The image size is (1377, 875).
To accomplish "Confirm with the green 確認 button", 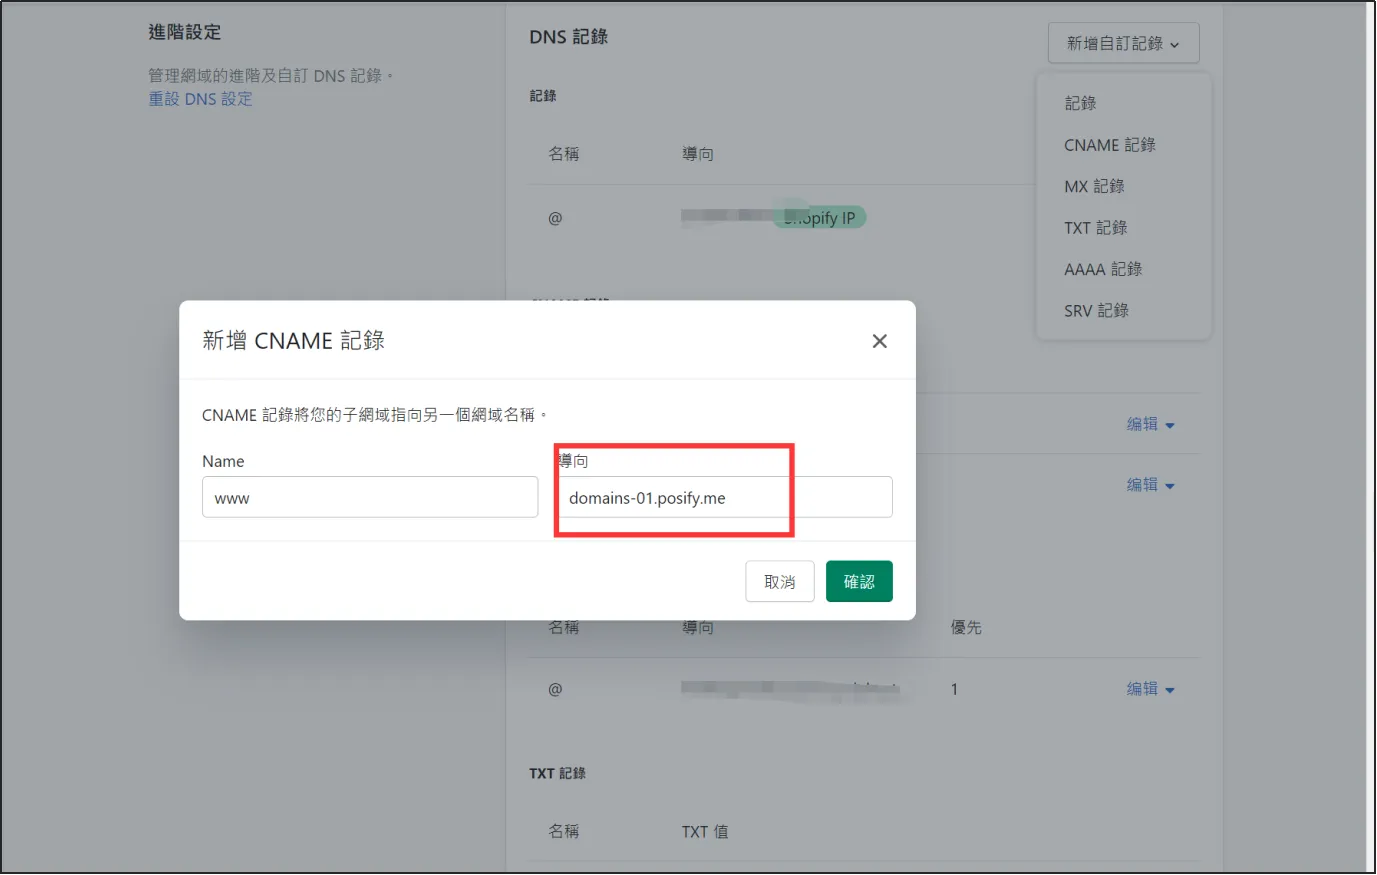I will 858,582.
